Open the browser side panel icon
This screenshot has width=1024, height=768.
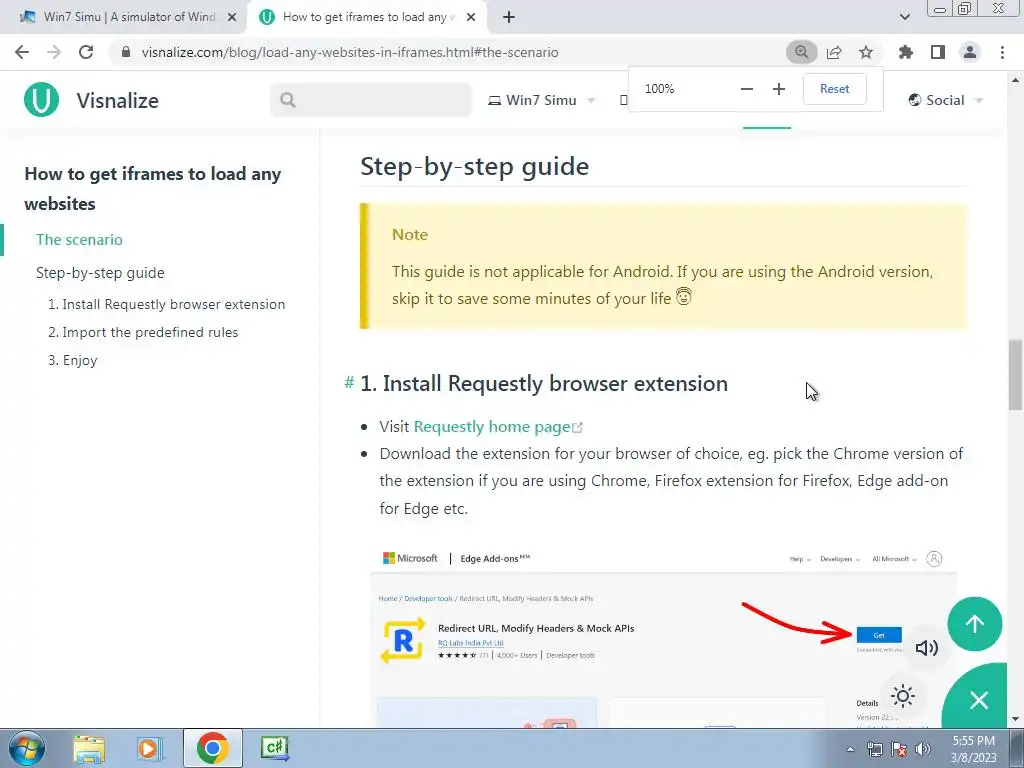pos(938,52)
